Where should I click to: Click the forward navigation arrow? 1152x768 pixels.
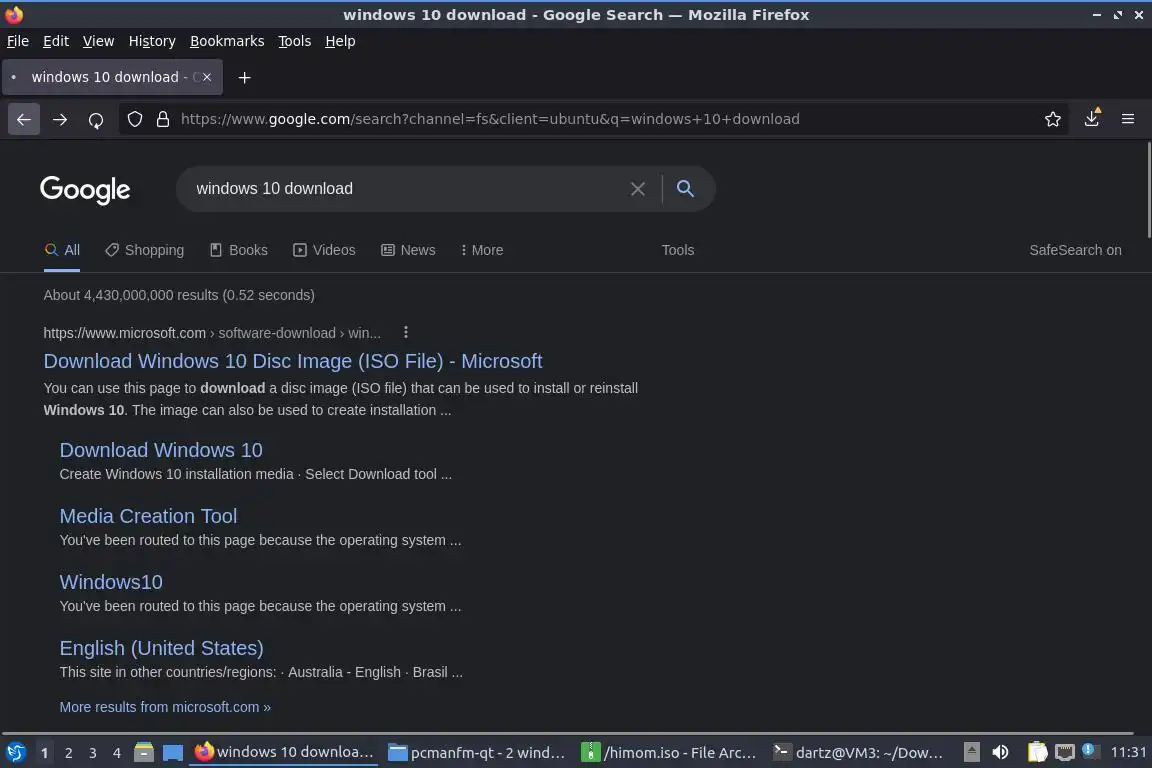click(x=60, y=119)
